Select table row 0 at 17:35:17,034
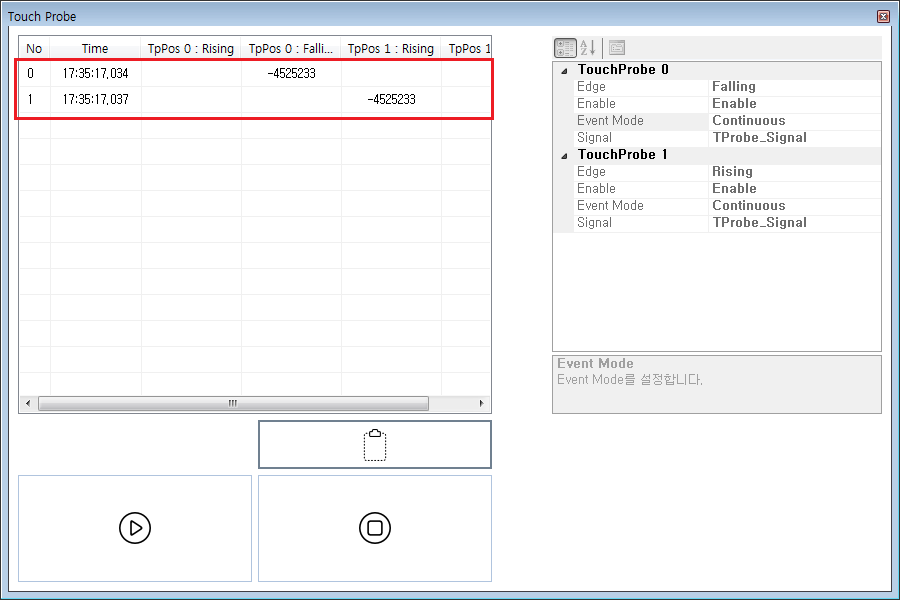 pyautogui.click(x=95, y=74)
